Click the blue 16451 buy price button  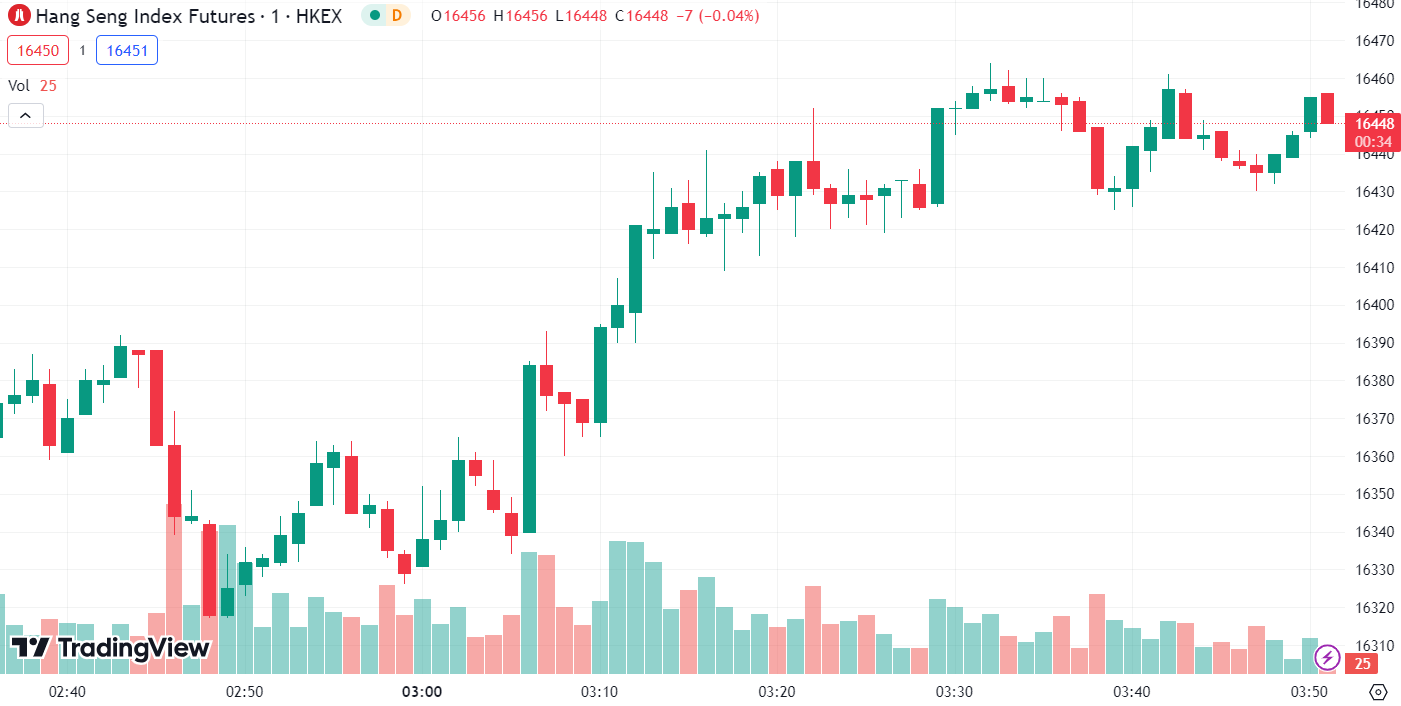tap(126, 50)
